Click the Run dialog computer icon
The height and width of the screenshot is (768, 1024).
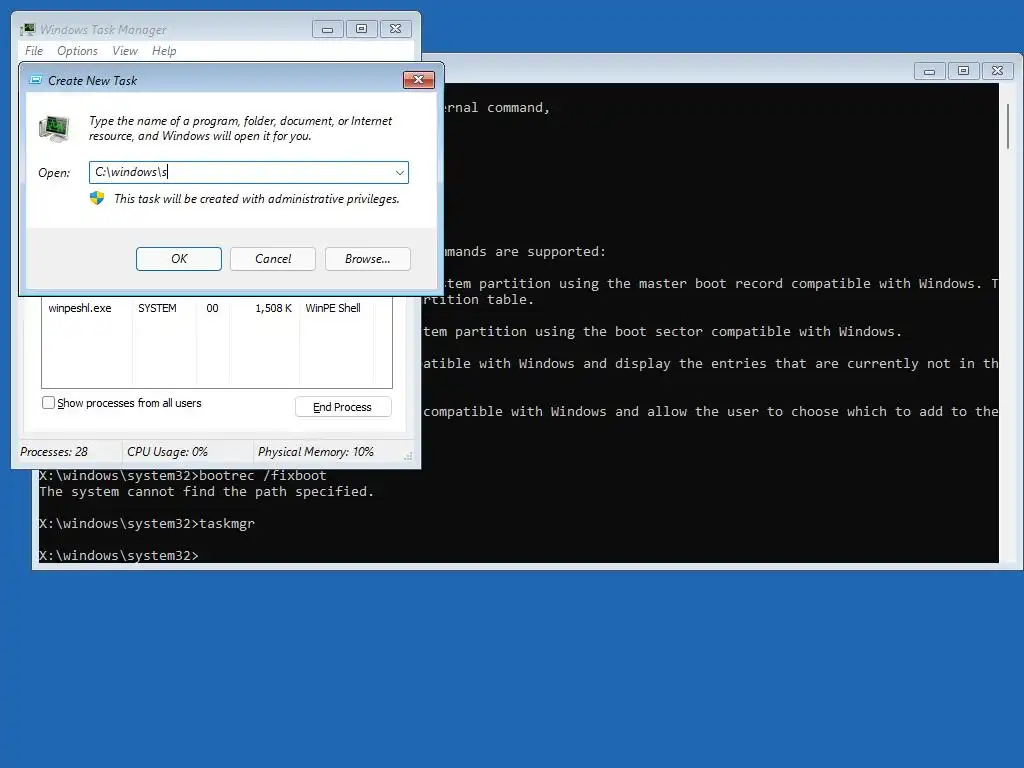(54, 128)
